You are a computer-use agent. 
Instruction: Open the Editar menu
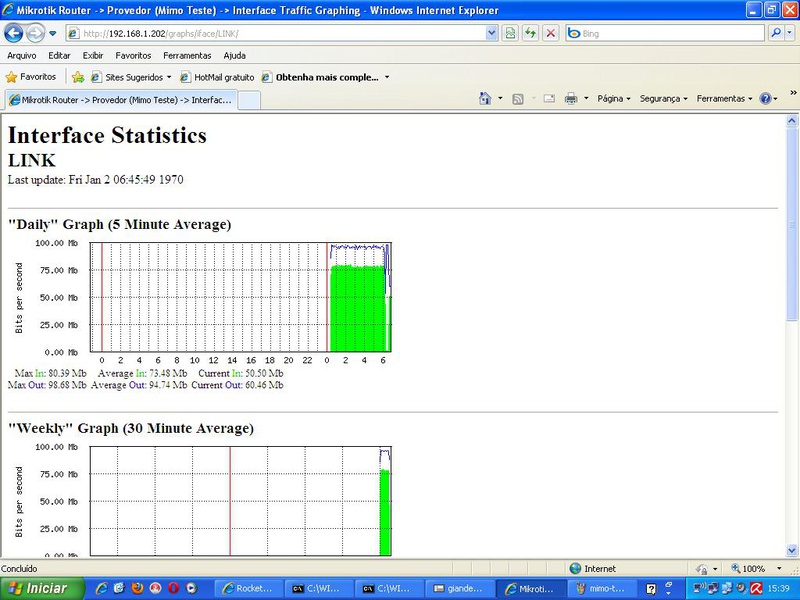(59, 56)
